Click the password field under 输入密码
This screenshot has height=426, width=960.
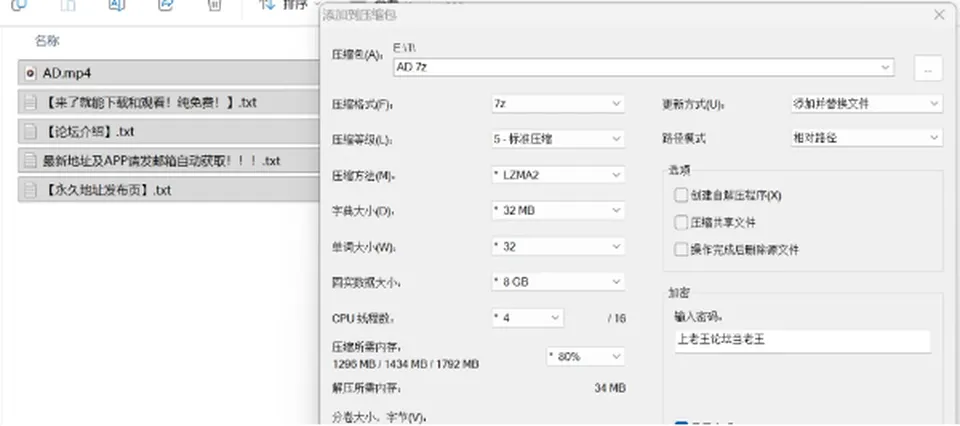click(803, 340)
